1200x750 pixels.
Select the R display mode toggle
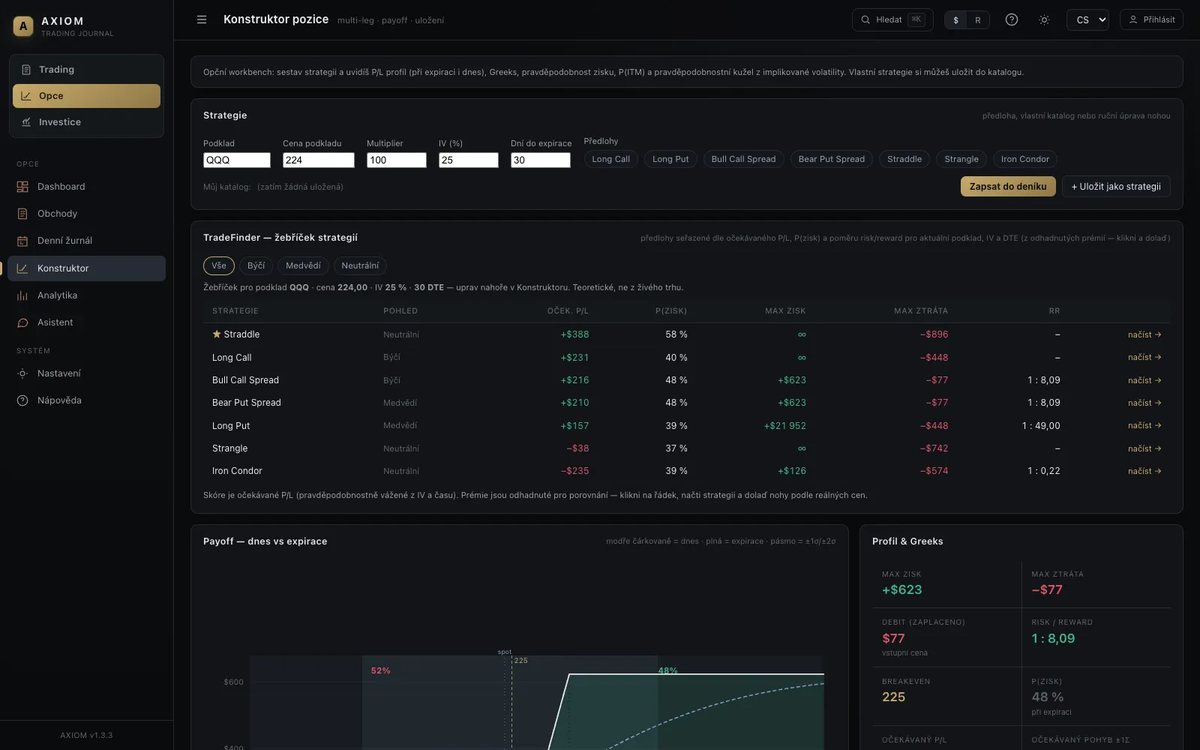978,20
